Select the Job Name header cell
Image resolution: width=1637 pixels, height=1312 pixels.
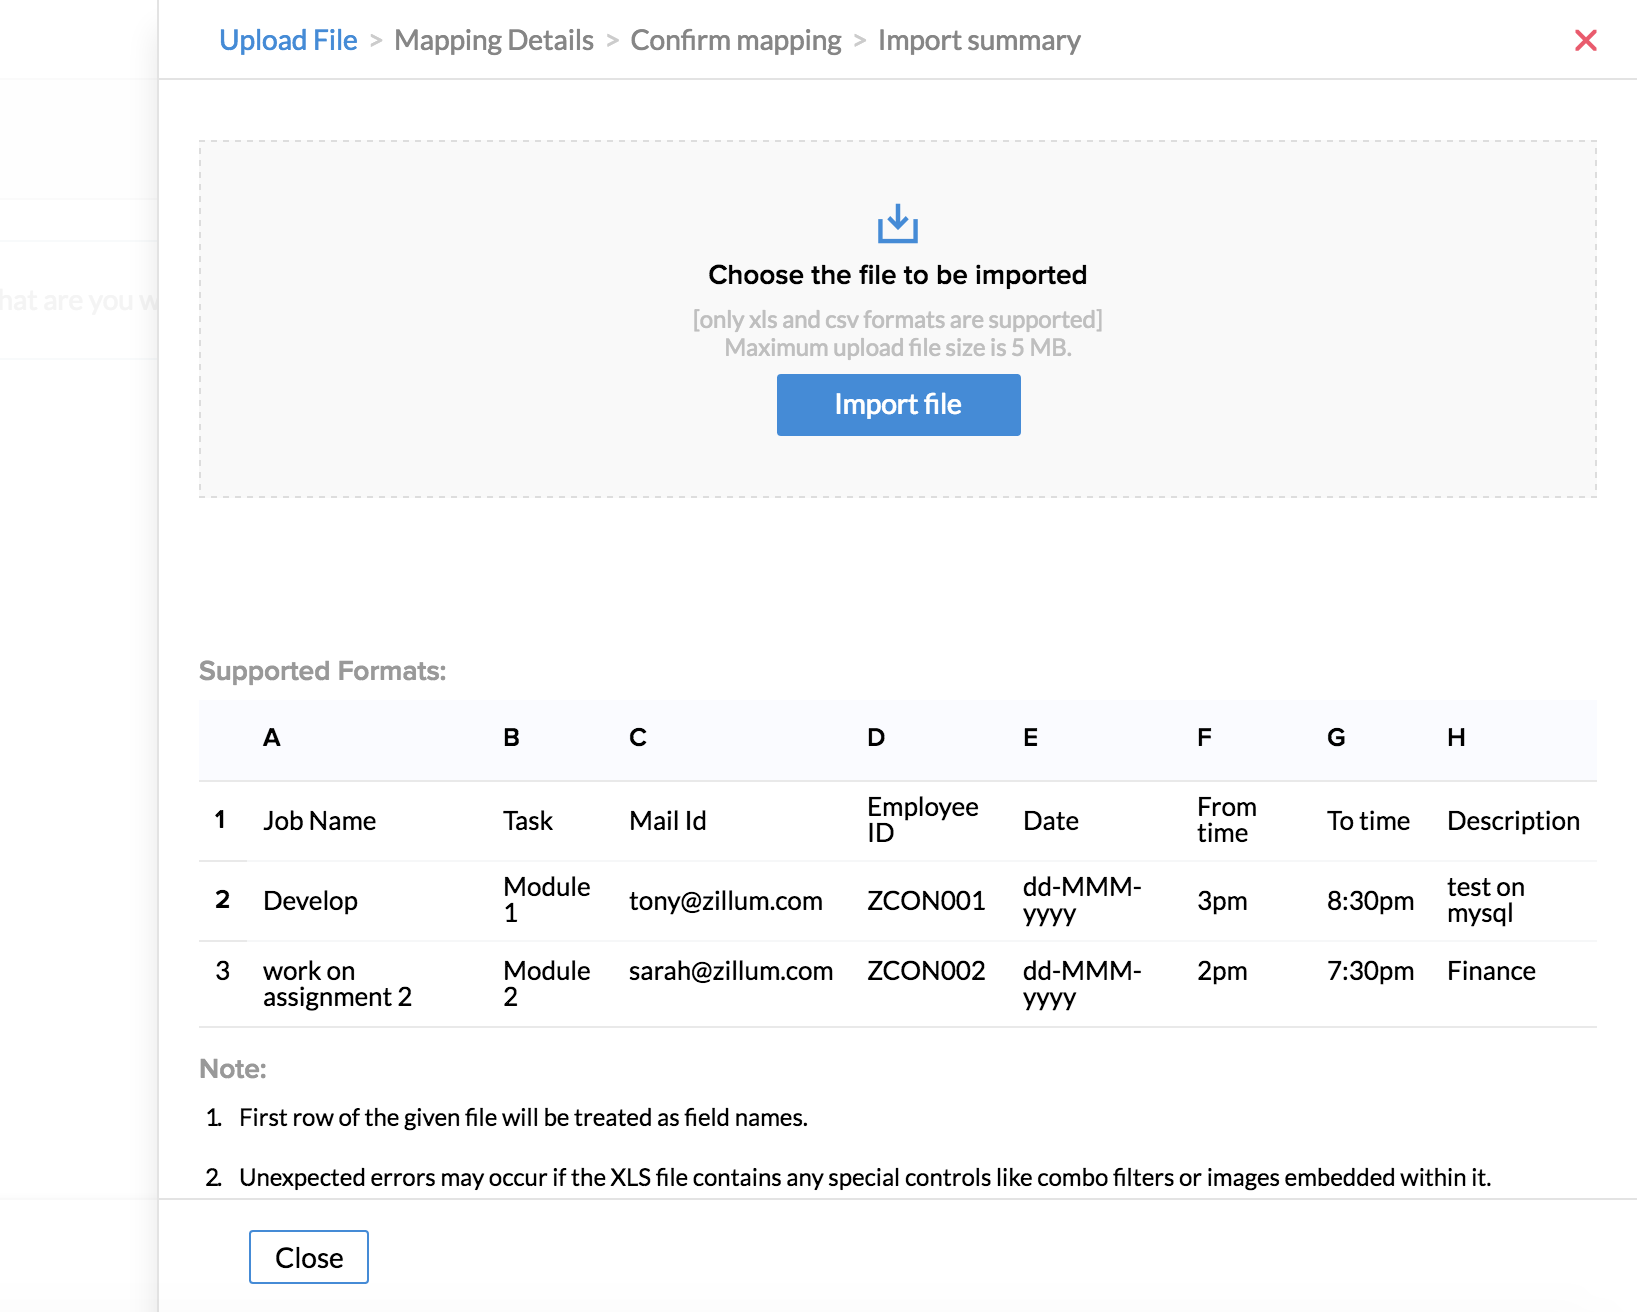(x=319, y=821)
